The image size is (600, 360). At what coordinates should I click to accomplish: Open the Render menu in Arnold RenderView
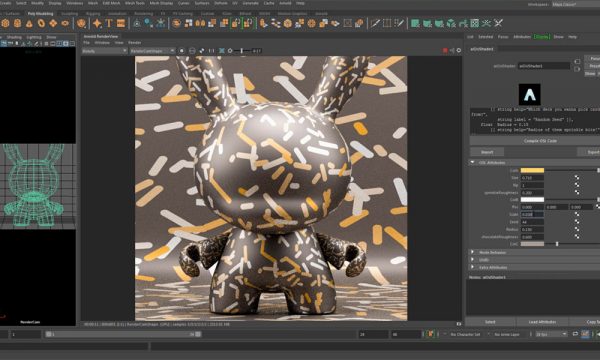click(135, 42)
